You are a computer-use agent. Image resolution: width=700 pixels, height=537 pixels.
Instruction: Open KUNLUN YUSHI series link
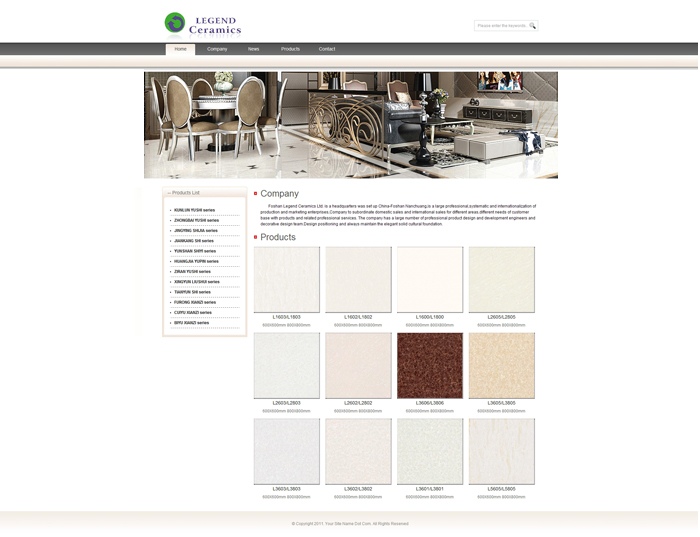[x=194, y=210]
